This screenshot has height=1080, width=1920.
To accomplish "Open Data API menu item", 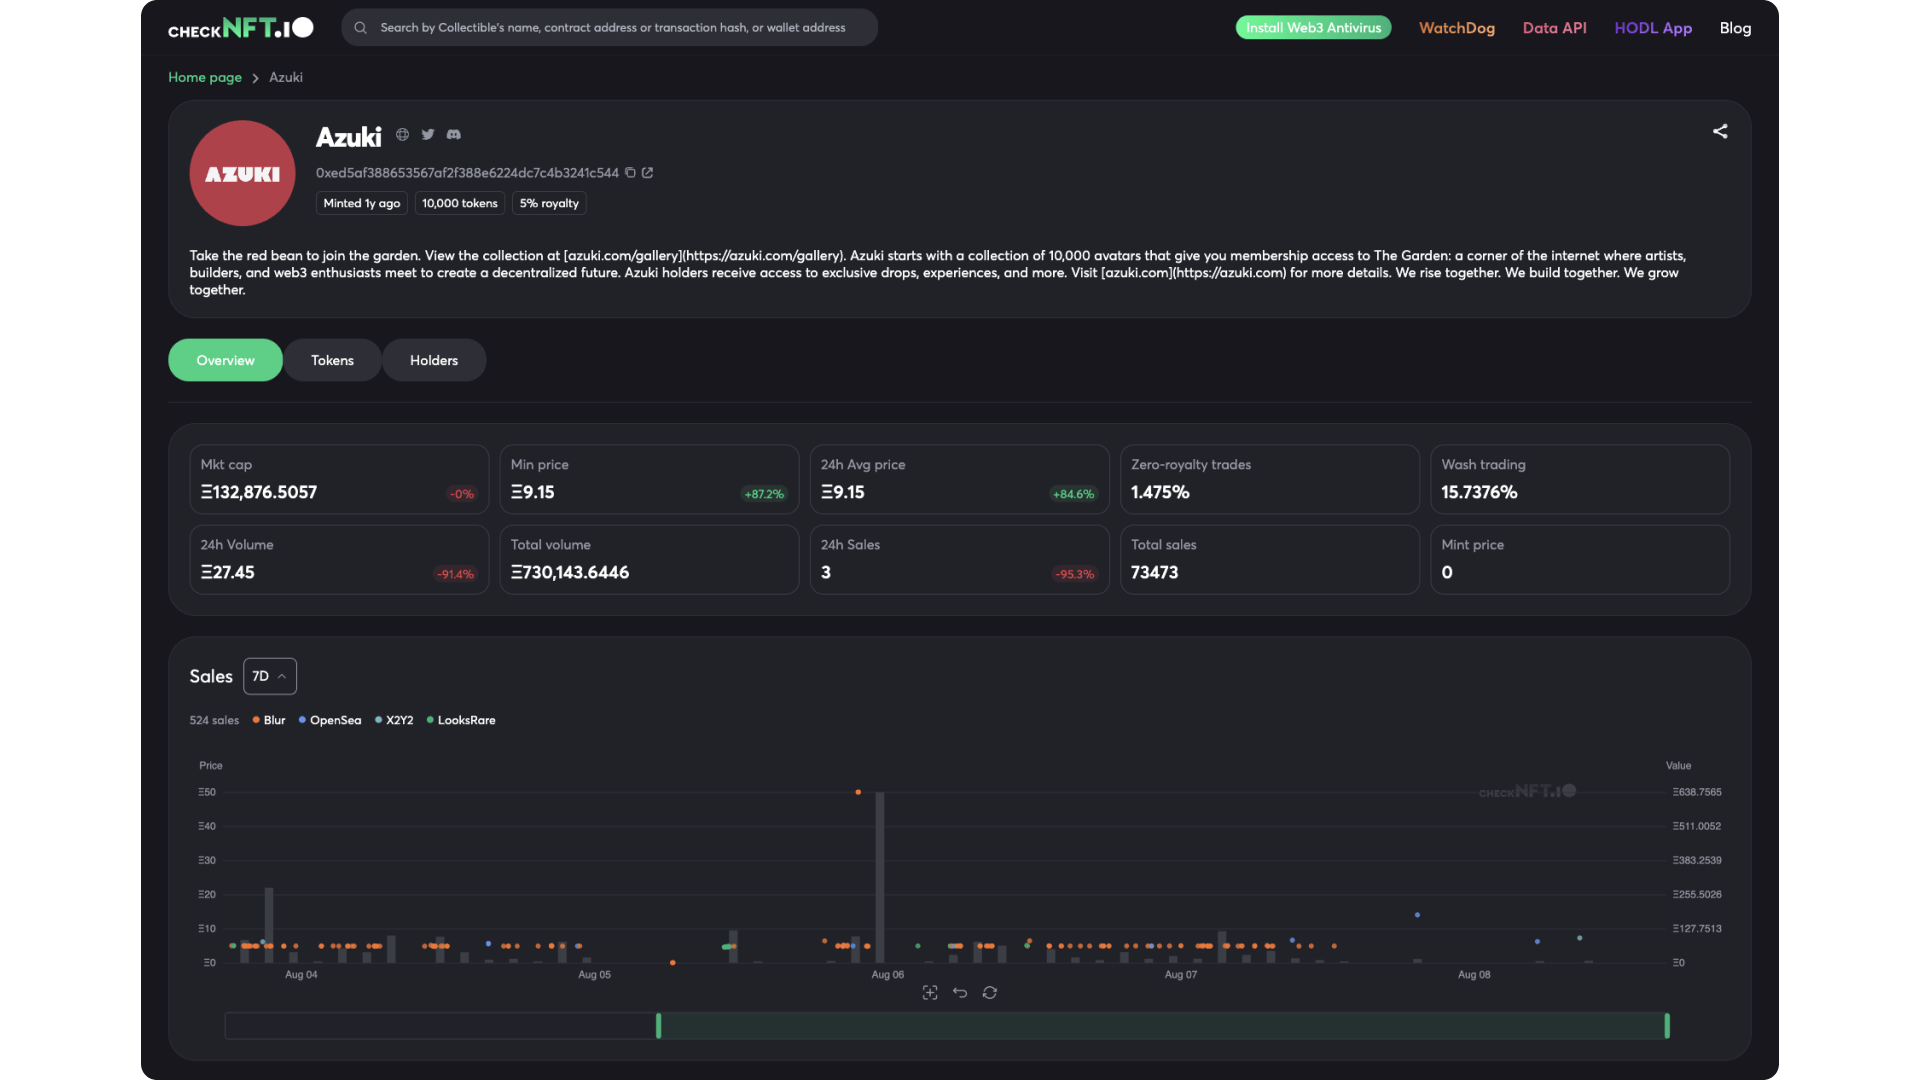I will (1554, 28).
